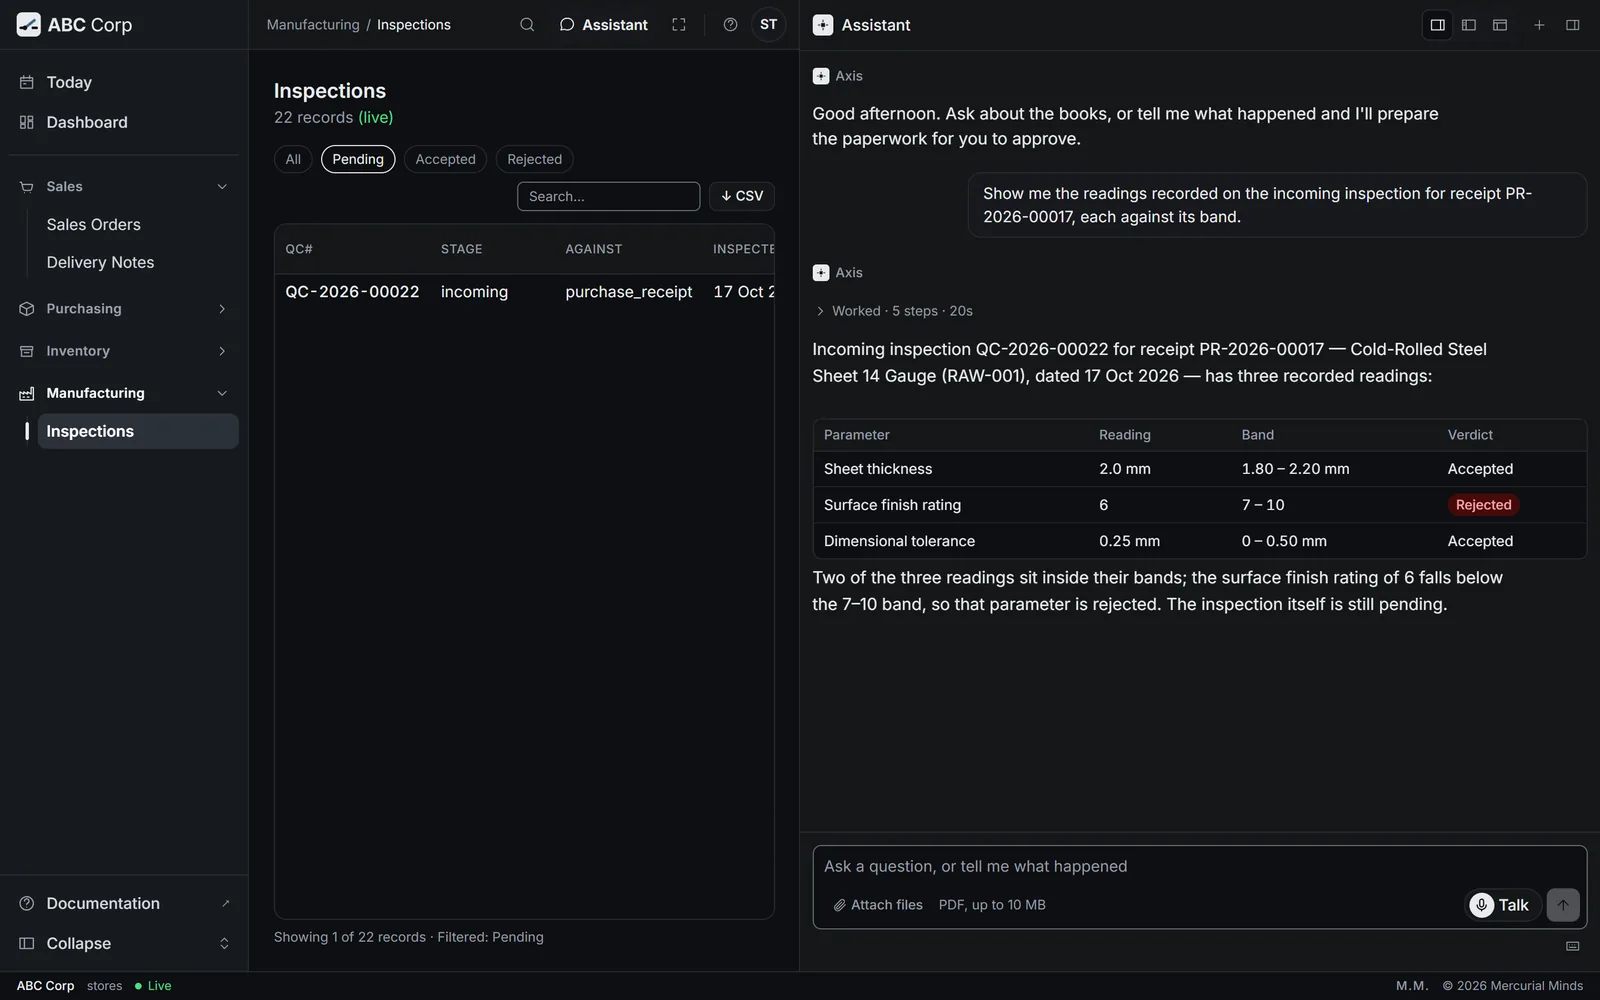
Task: Filter by Accepted inspections
Action: click(x=446, y=159)
